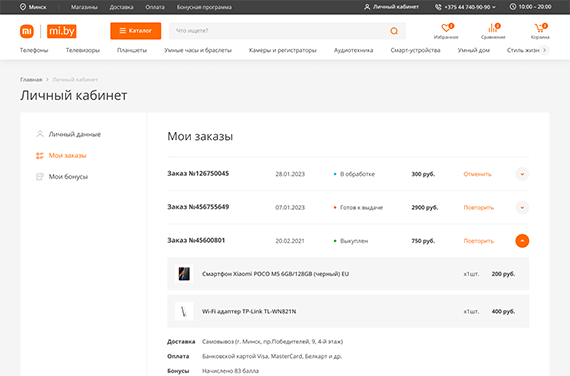
Task: Click the Личные данные person icon
Action: click(40, 134)
